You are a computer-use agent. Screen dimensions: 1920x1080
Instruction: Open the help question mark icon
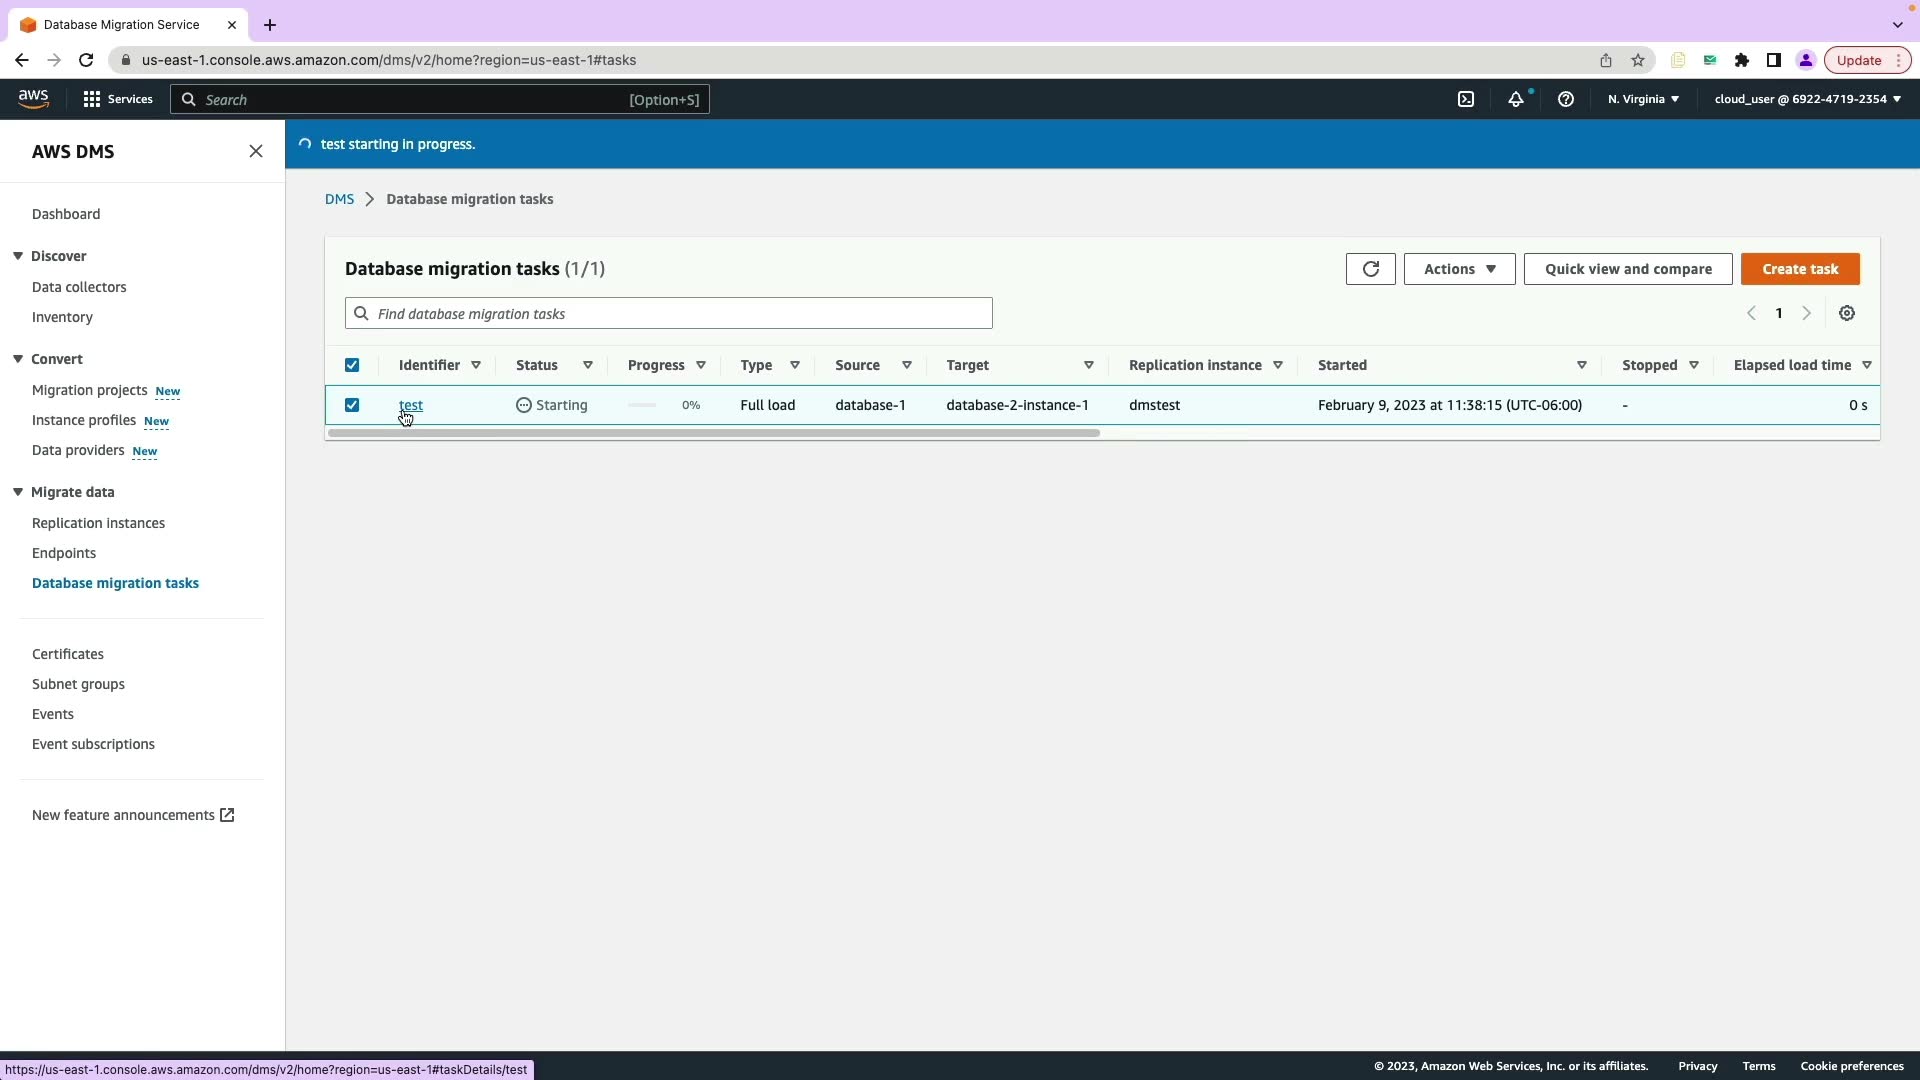click(1565, 99)
